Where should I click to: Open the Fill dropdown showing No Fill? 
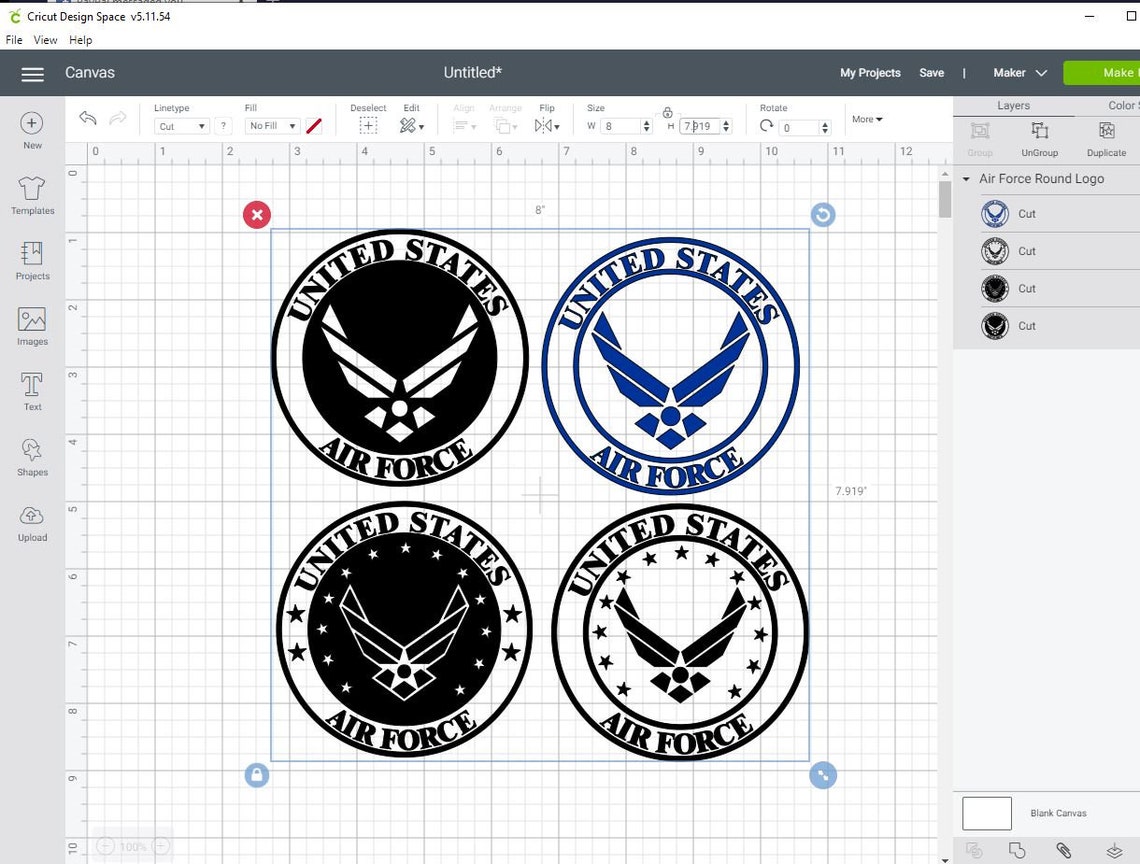(272, 126)
